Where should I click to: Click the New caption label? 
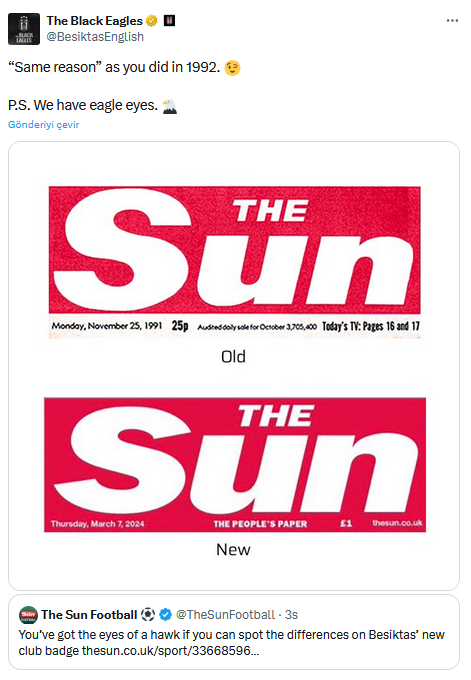233,549
